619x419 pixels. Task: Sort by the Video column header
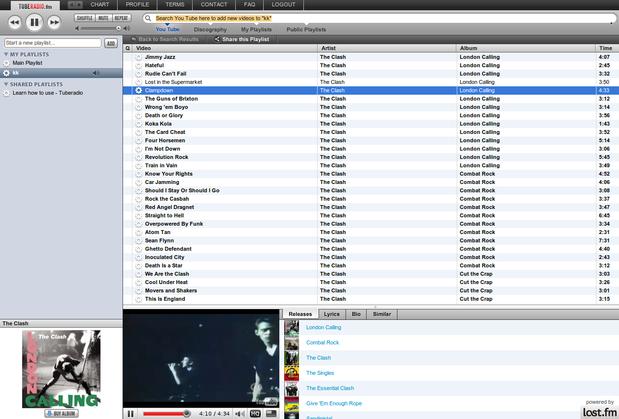click(225, 48)
